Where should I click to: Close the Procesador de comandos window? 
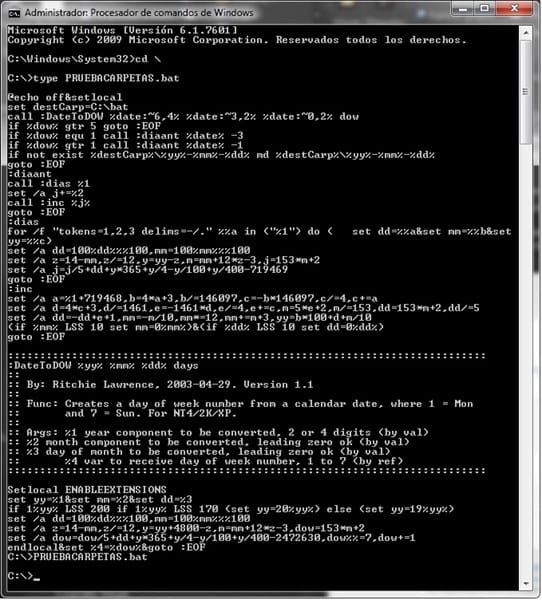click(x=514, y=8)
